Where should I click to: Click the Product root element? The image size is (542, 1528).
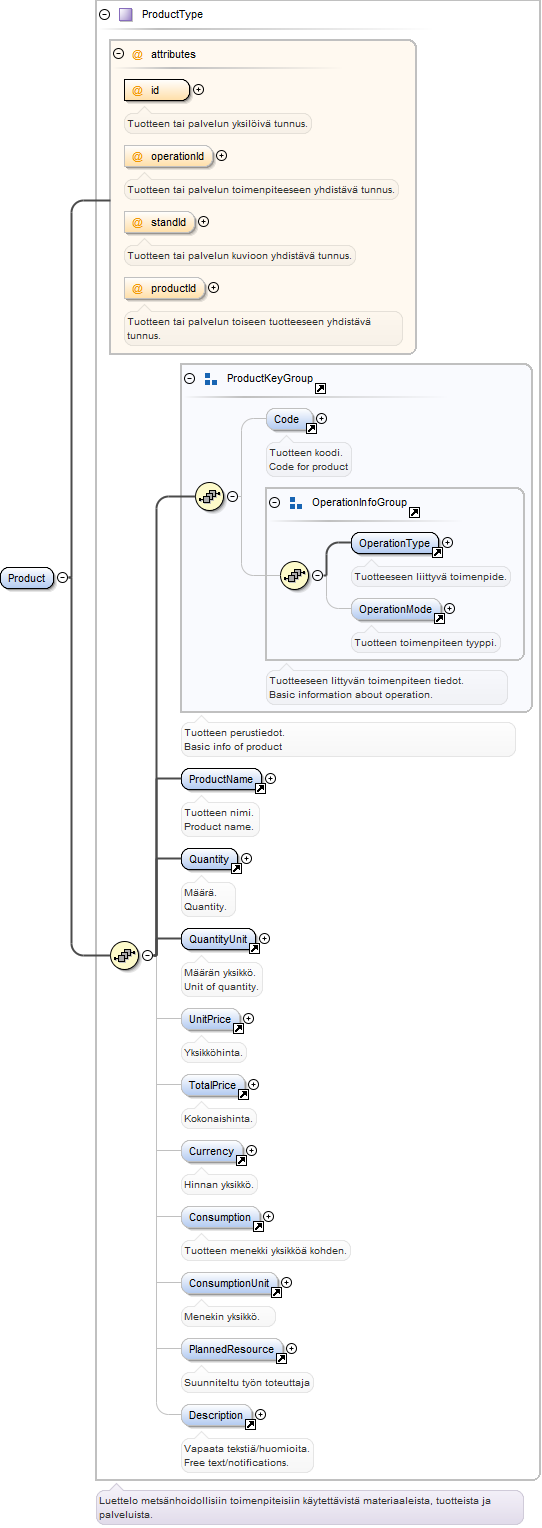27,578
